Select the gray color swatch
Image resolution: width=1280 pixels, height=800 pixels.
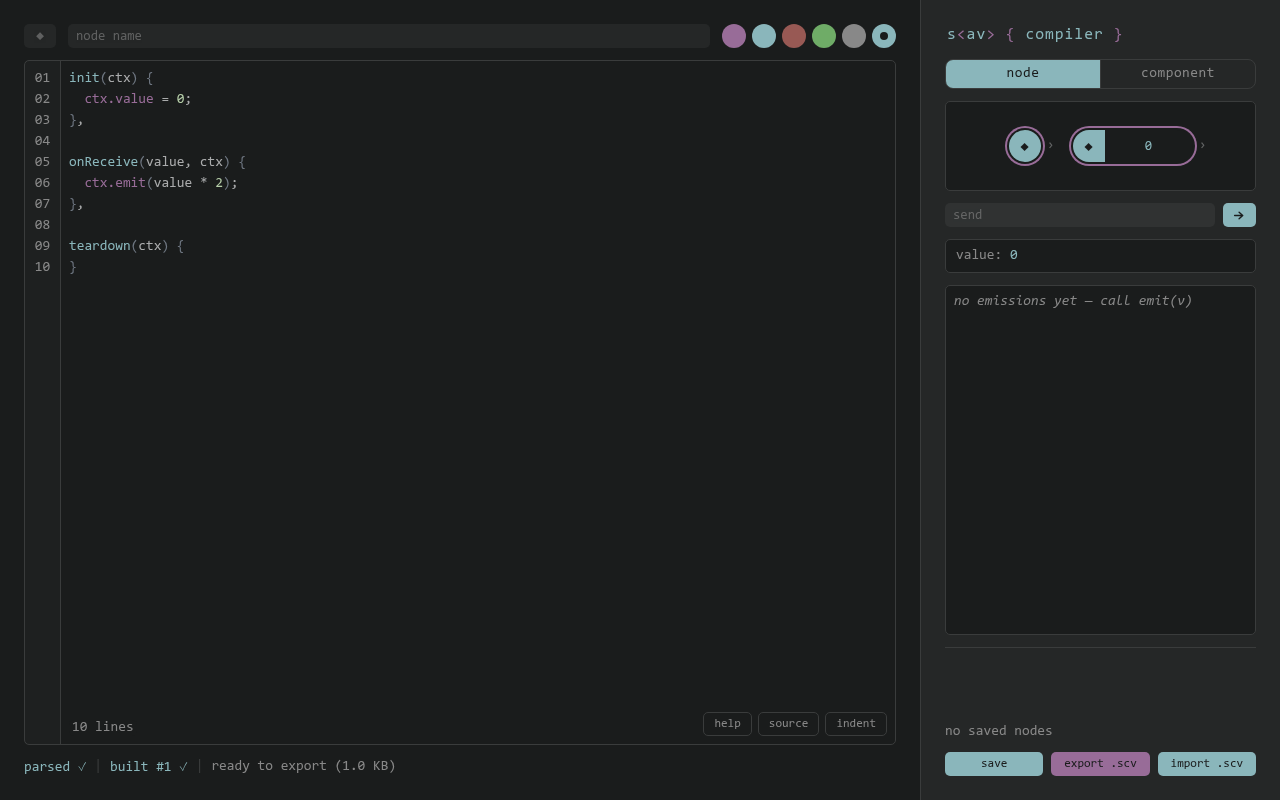(854, 36)
